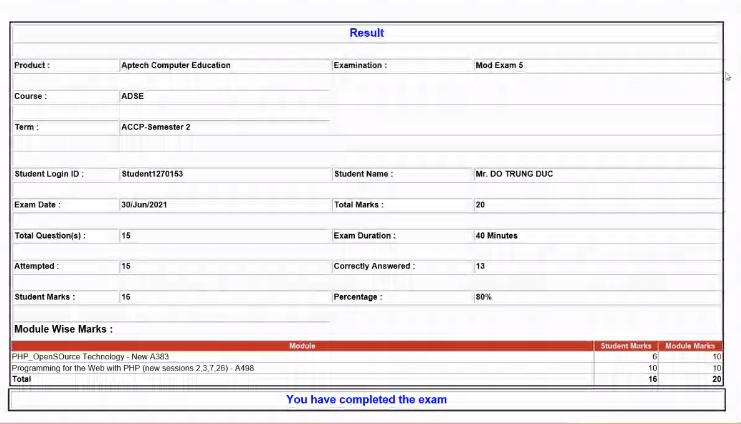Select the 'Student Name :' label
The width and height of the screenshot is (741, 424).
click(363, 174)
